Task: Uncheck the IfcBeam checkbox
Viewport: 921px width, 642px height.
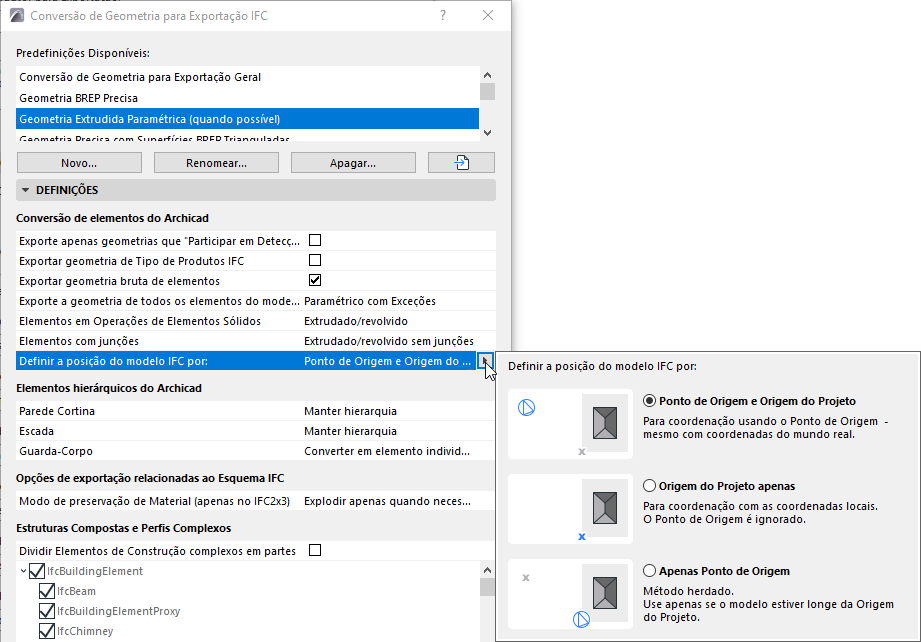Action: 47,591
